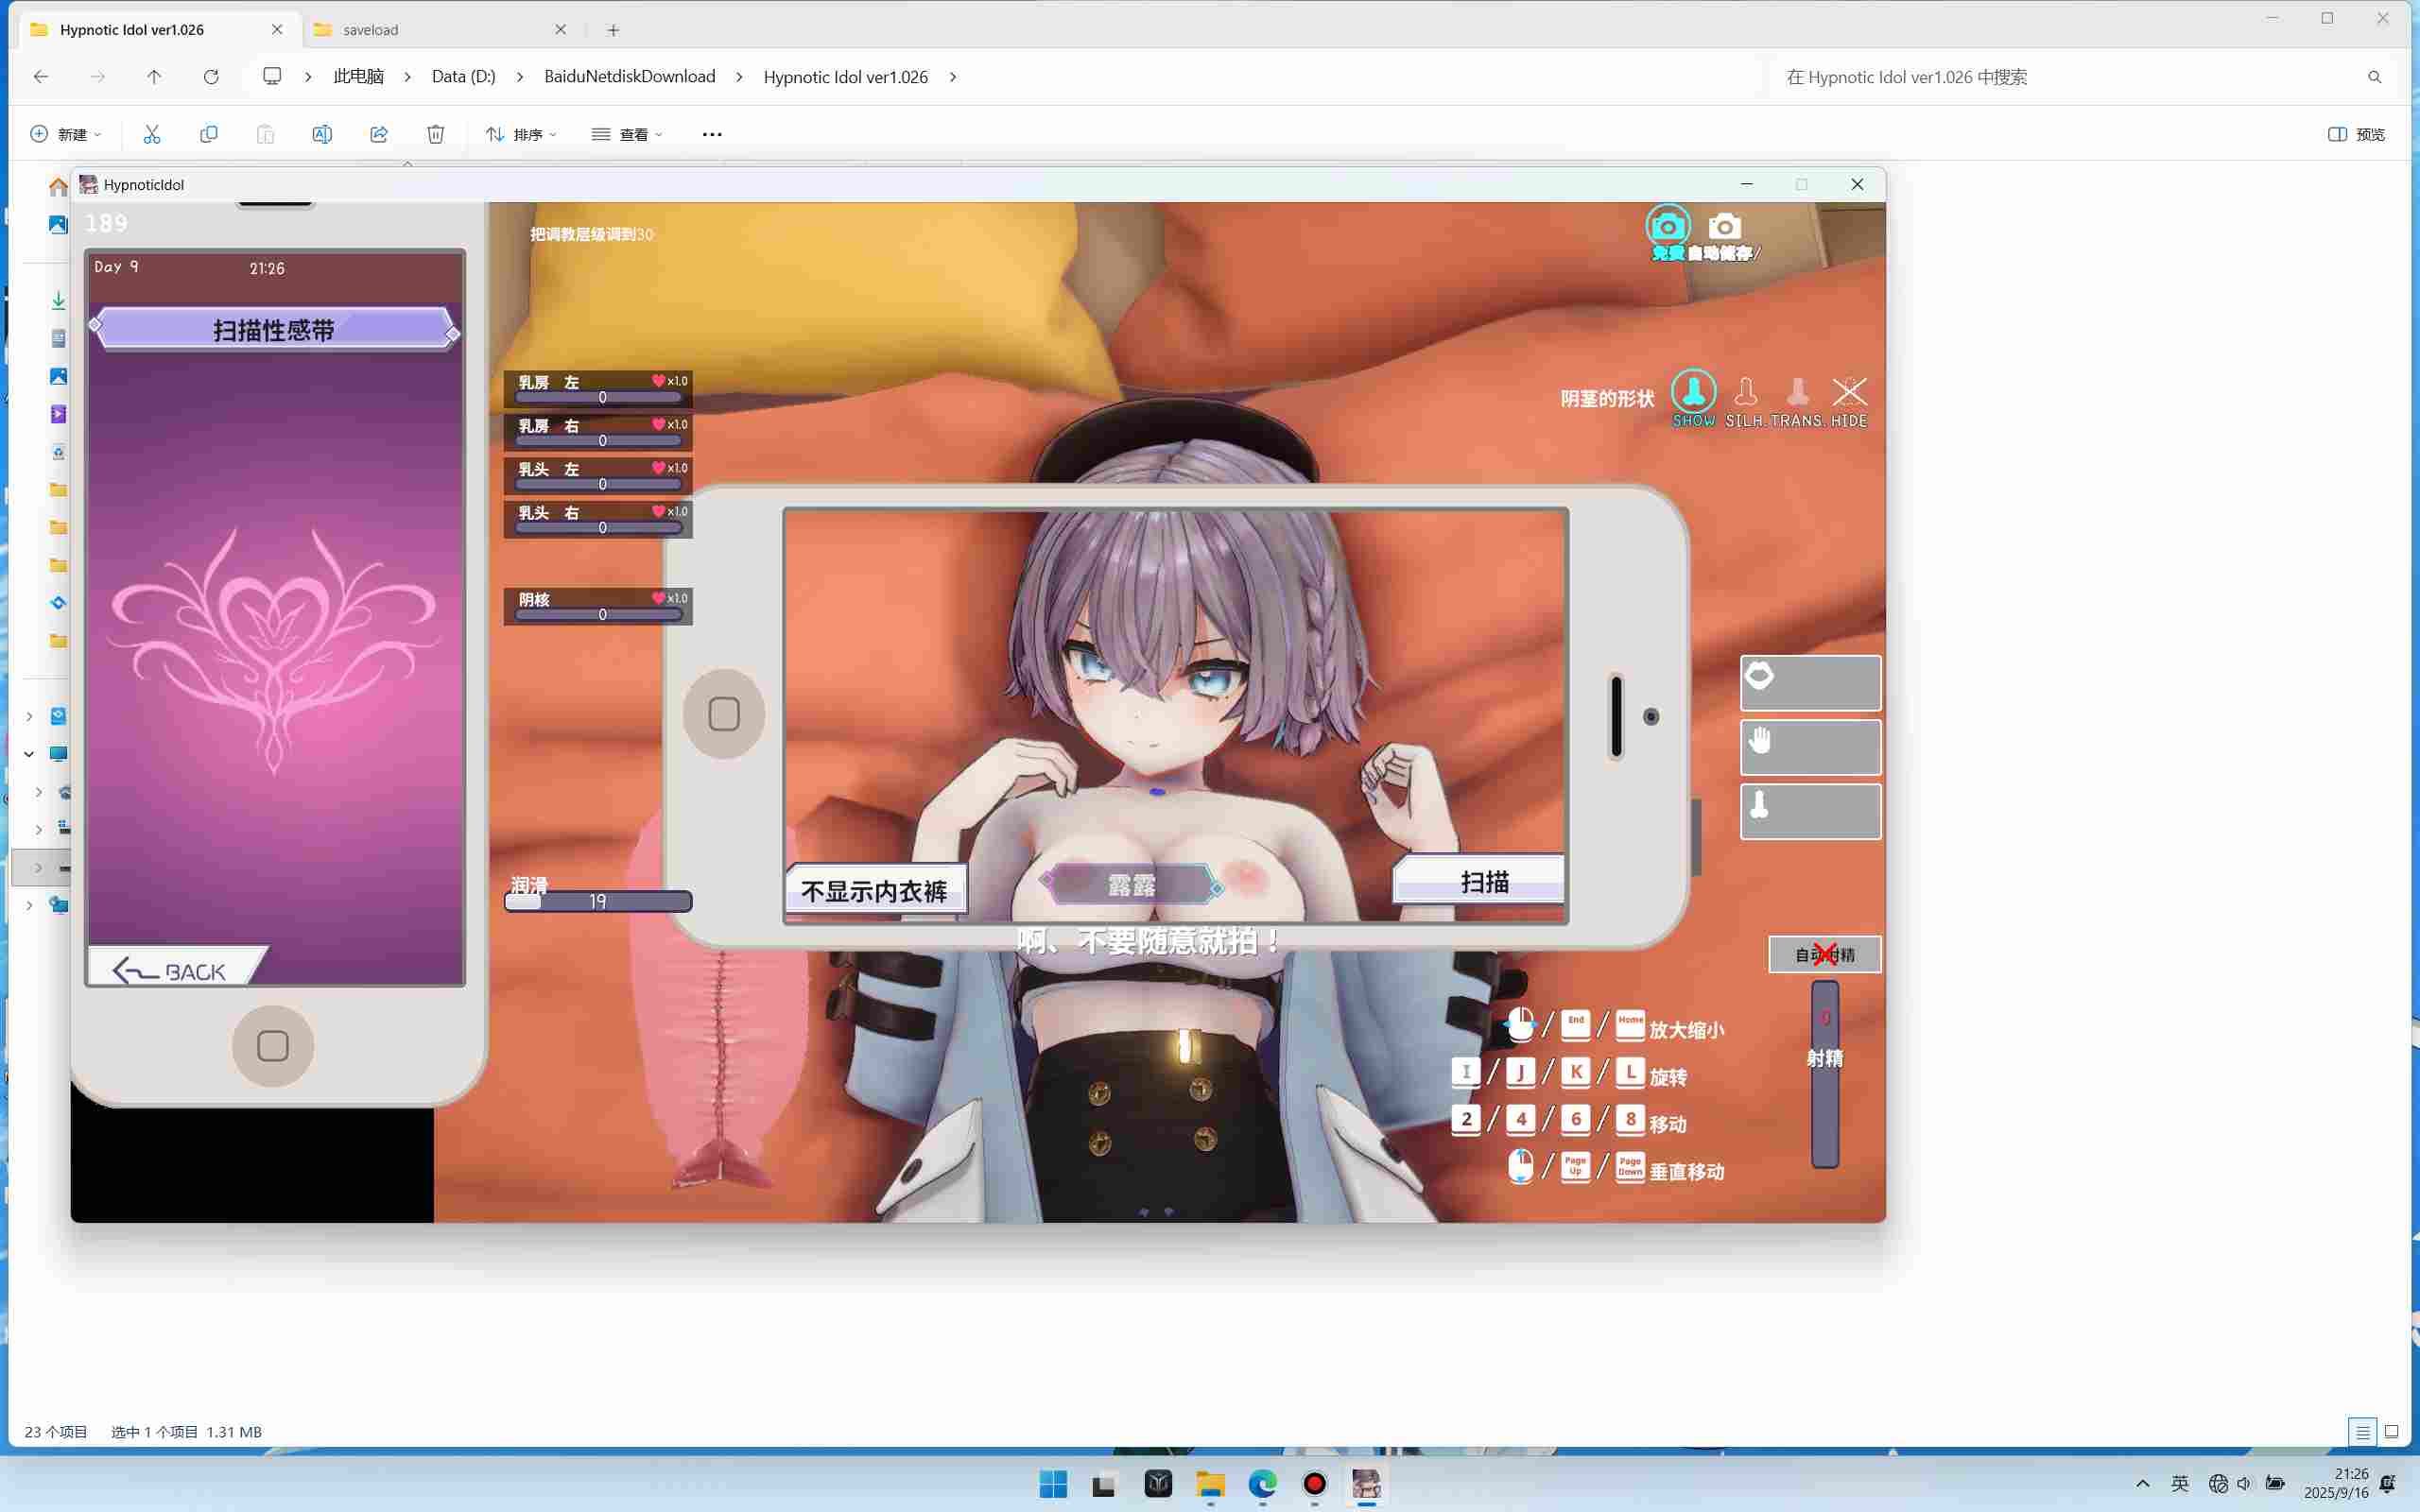This screenshot has width=2420, height=1512.
Task: Click the BACK button on the phone
Action: tap(176, 967)
